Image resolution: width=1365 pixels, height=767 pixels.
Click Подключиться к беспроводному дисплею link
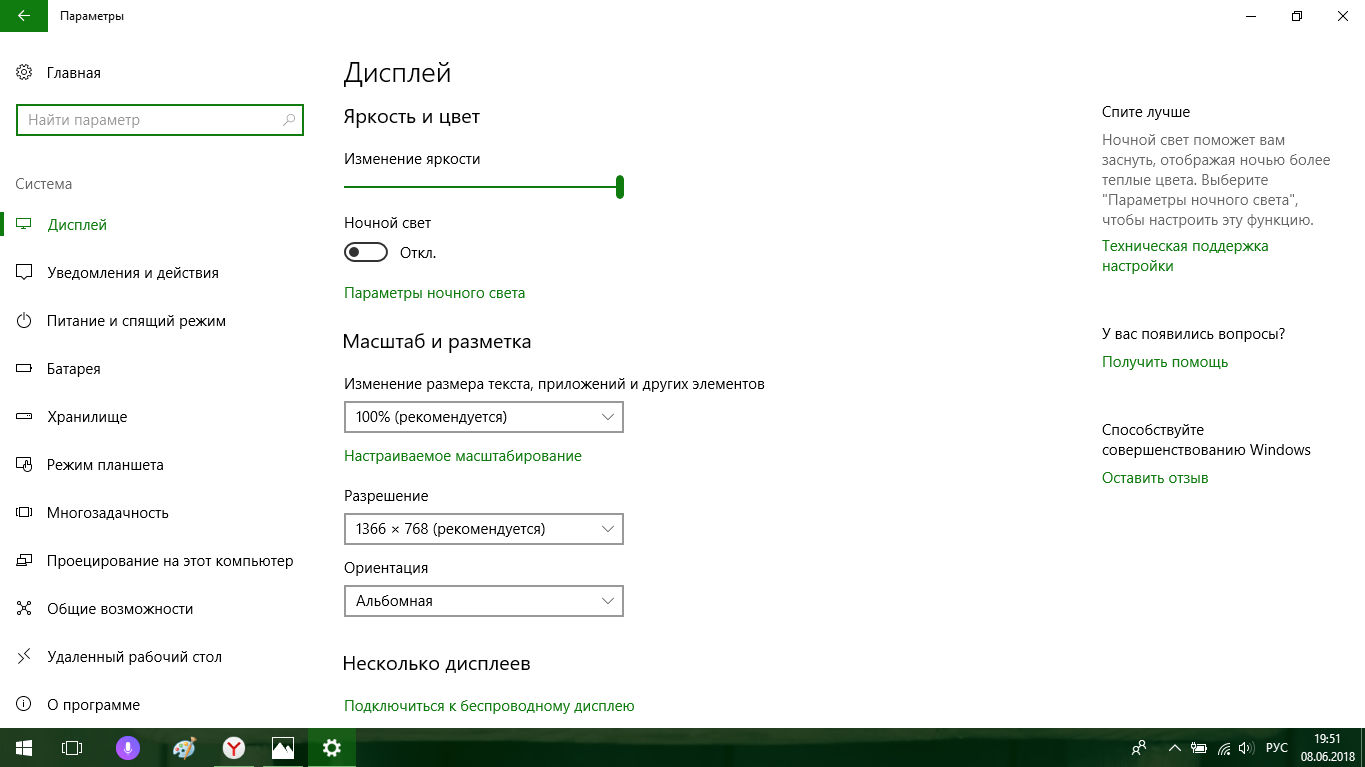[489, 706]
